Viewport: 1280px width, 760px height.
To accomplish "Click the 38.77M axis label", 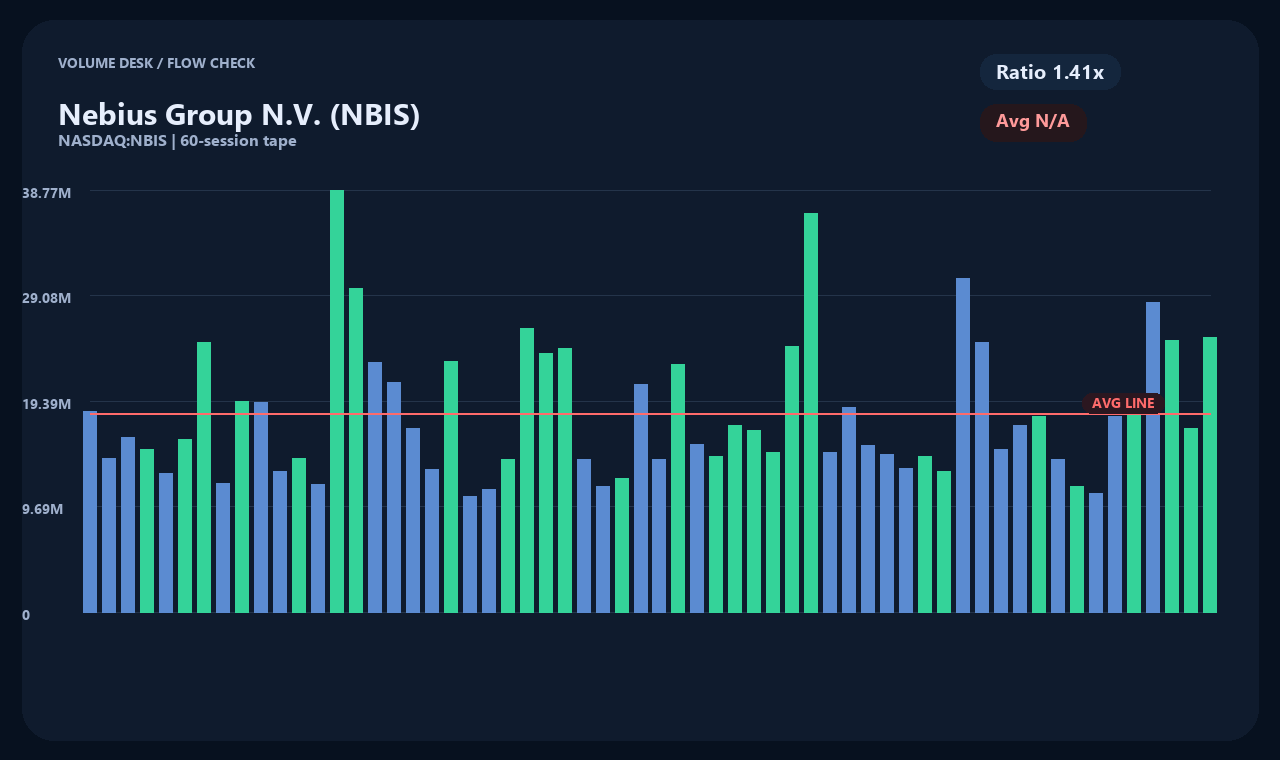I will click(47, 192).
